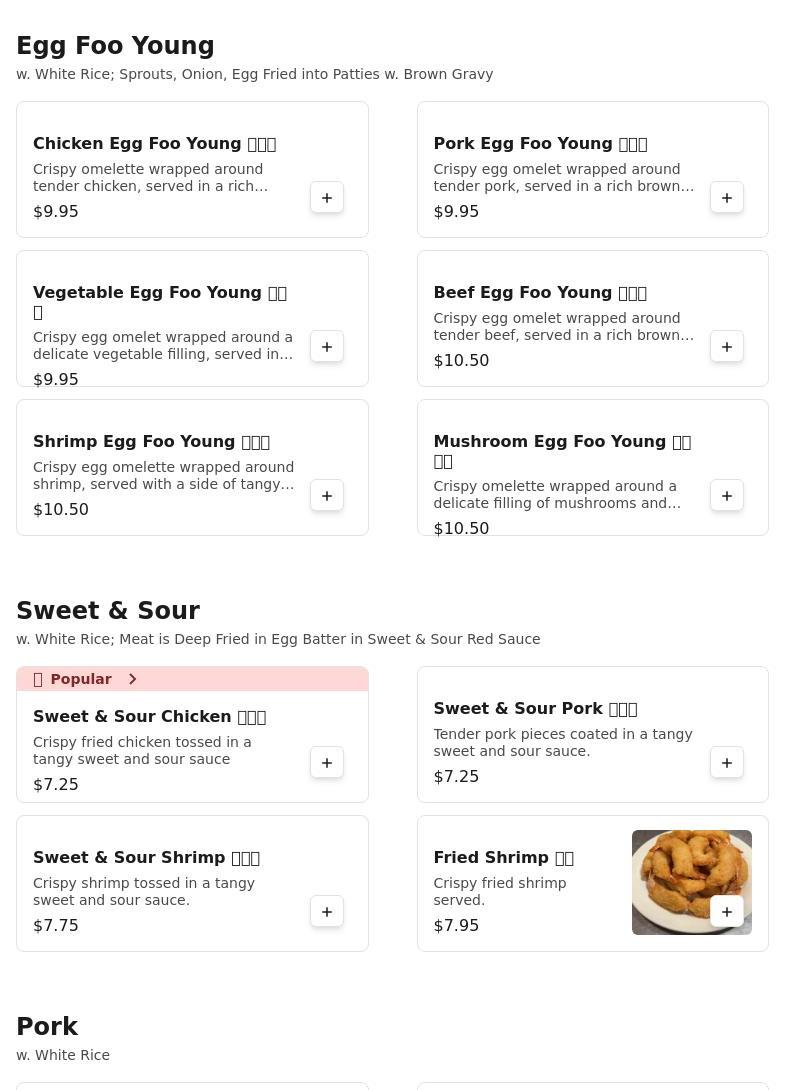Click the Egg Foo Young section heading
This screenshot has height=1090, width=785.
point(115,46)
